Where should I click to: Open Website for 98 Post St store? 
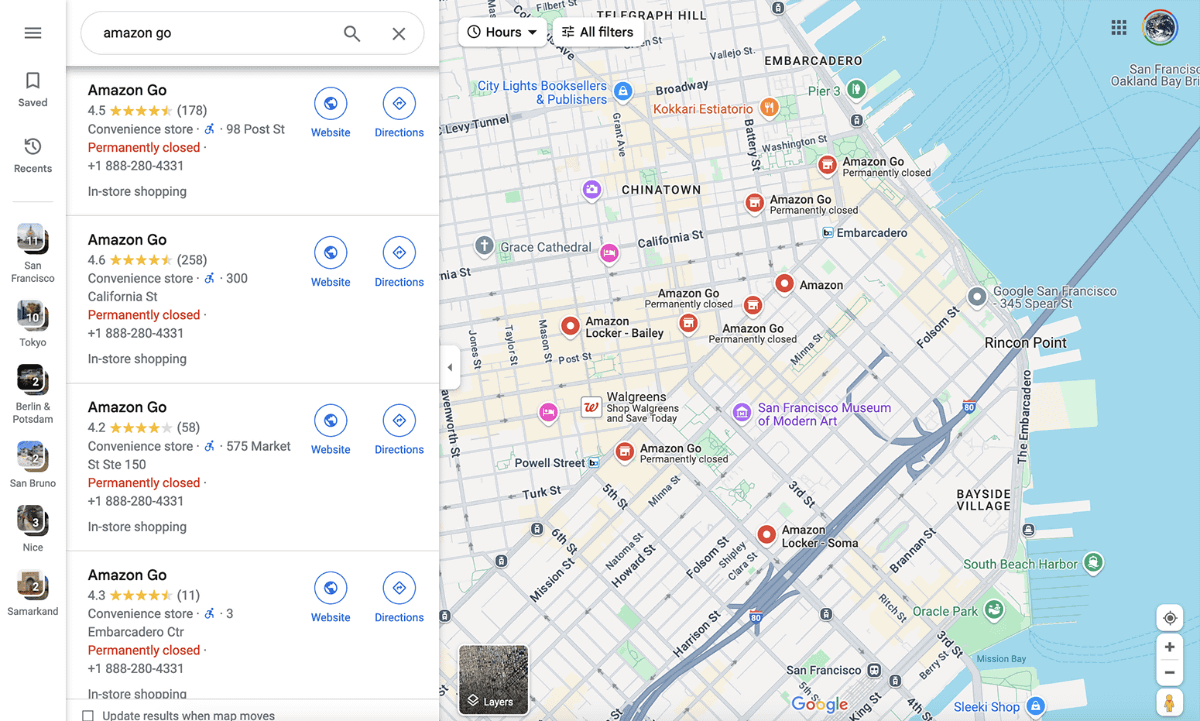330,113
